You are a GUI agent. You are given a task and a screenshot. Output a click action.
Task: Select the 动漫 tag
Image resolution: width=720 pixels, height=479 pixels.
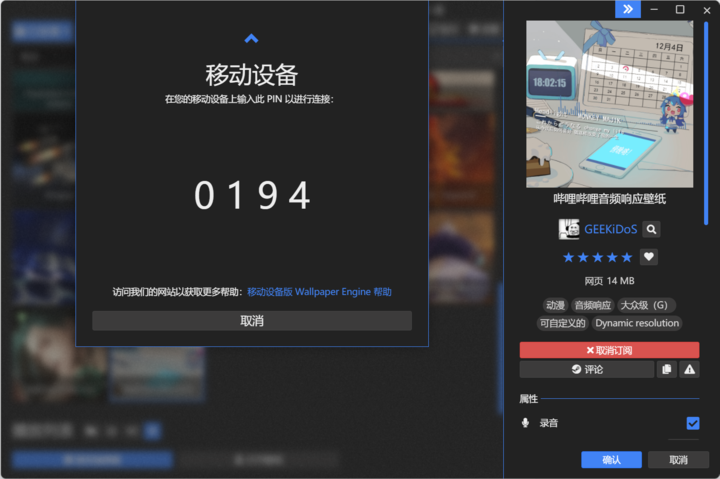point(555,305)
